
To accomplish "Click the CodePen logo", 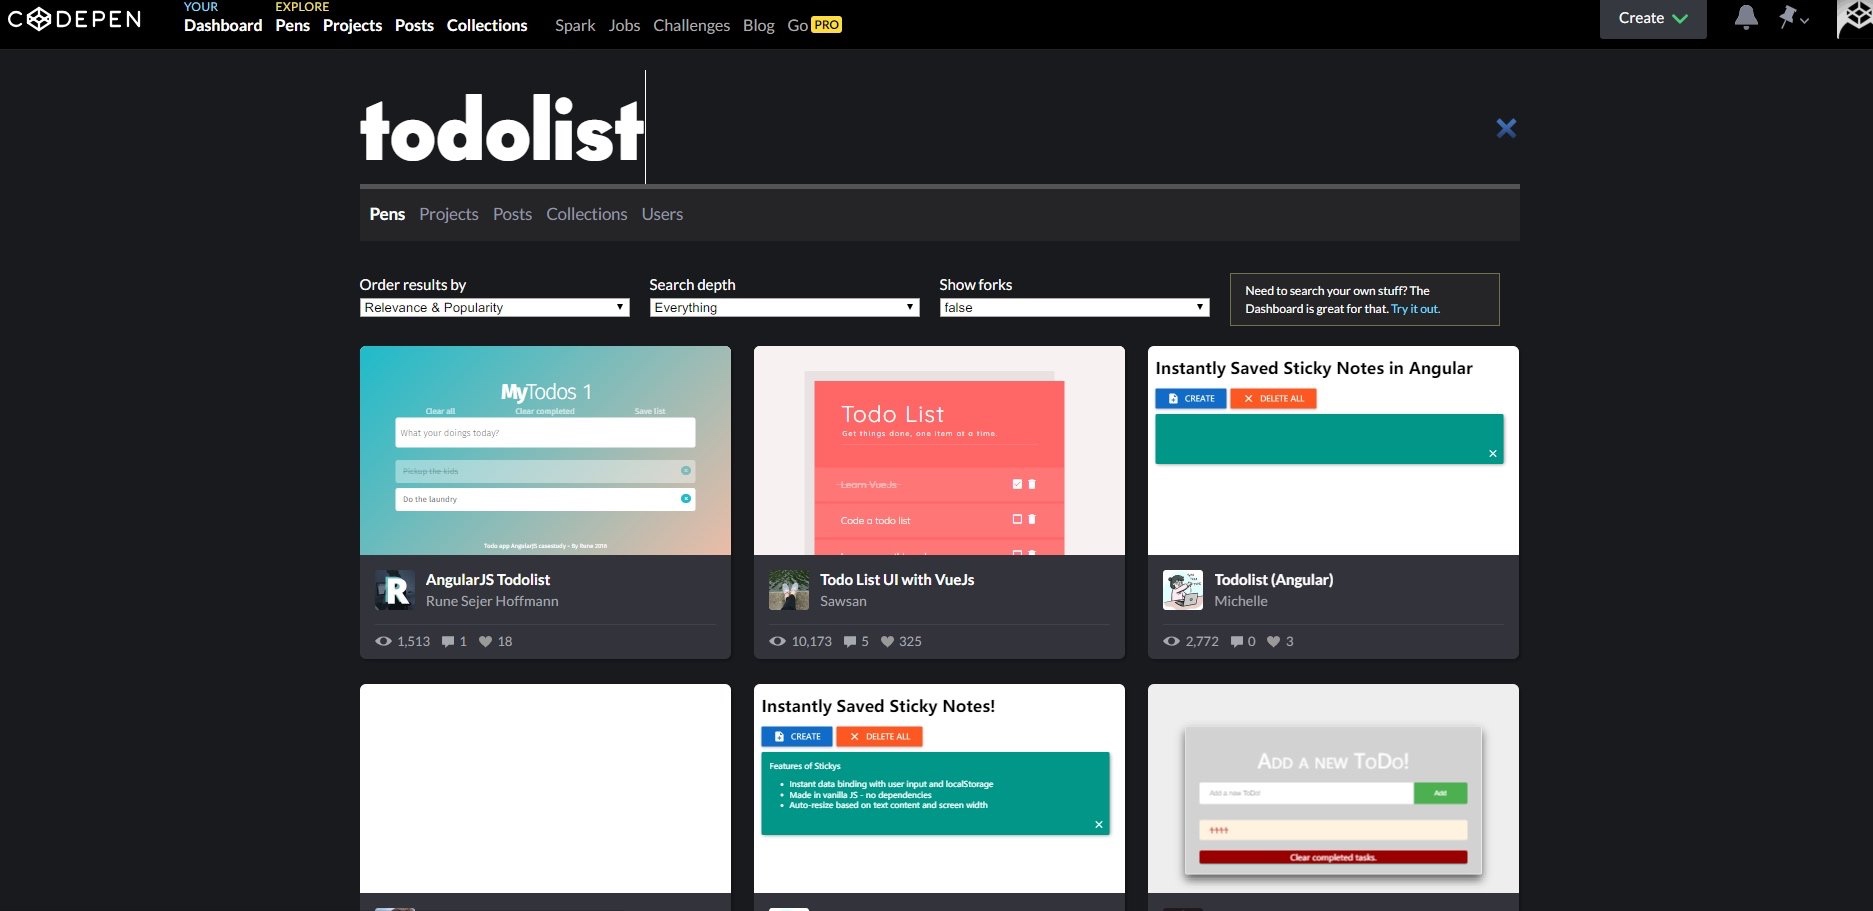I will coord(75,19).
